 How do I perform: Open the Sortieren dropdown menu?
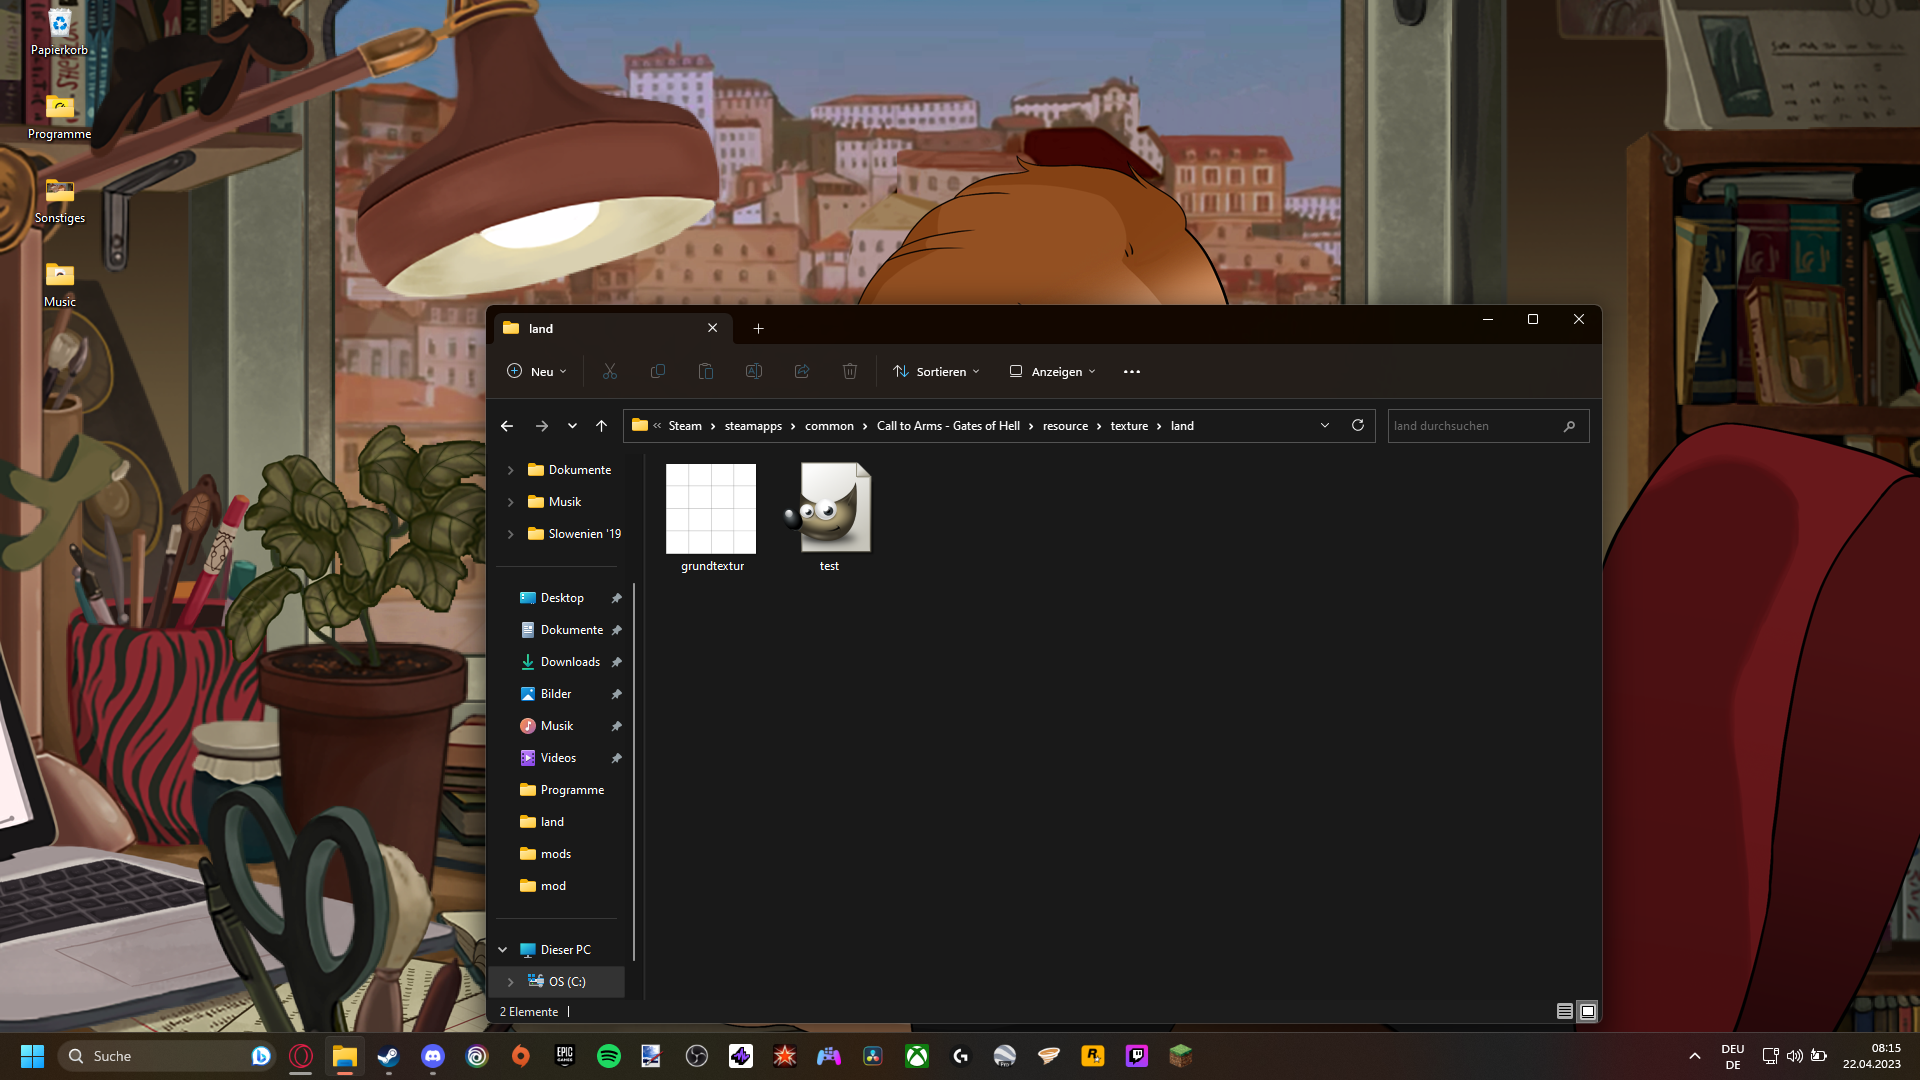point(936,371)
